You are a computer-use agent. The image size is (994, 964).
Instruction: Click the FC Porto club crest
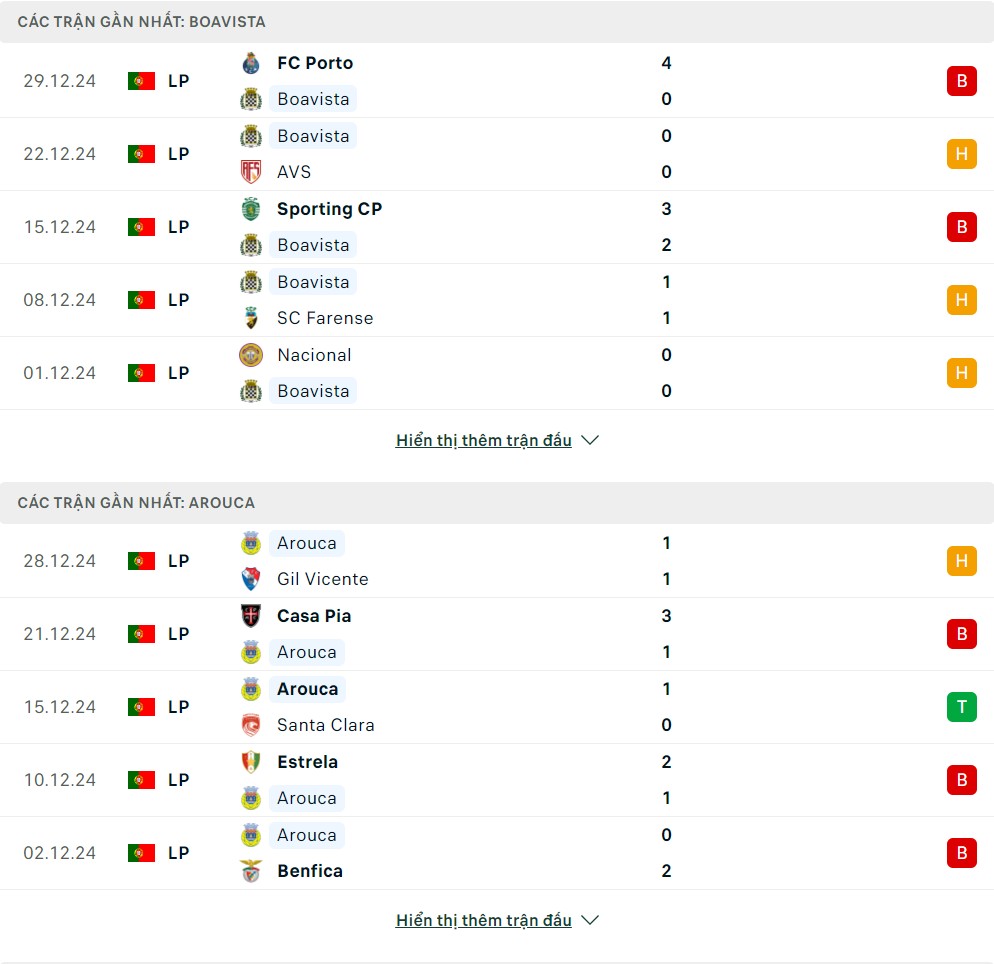251,63
